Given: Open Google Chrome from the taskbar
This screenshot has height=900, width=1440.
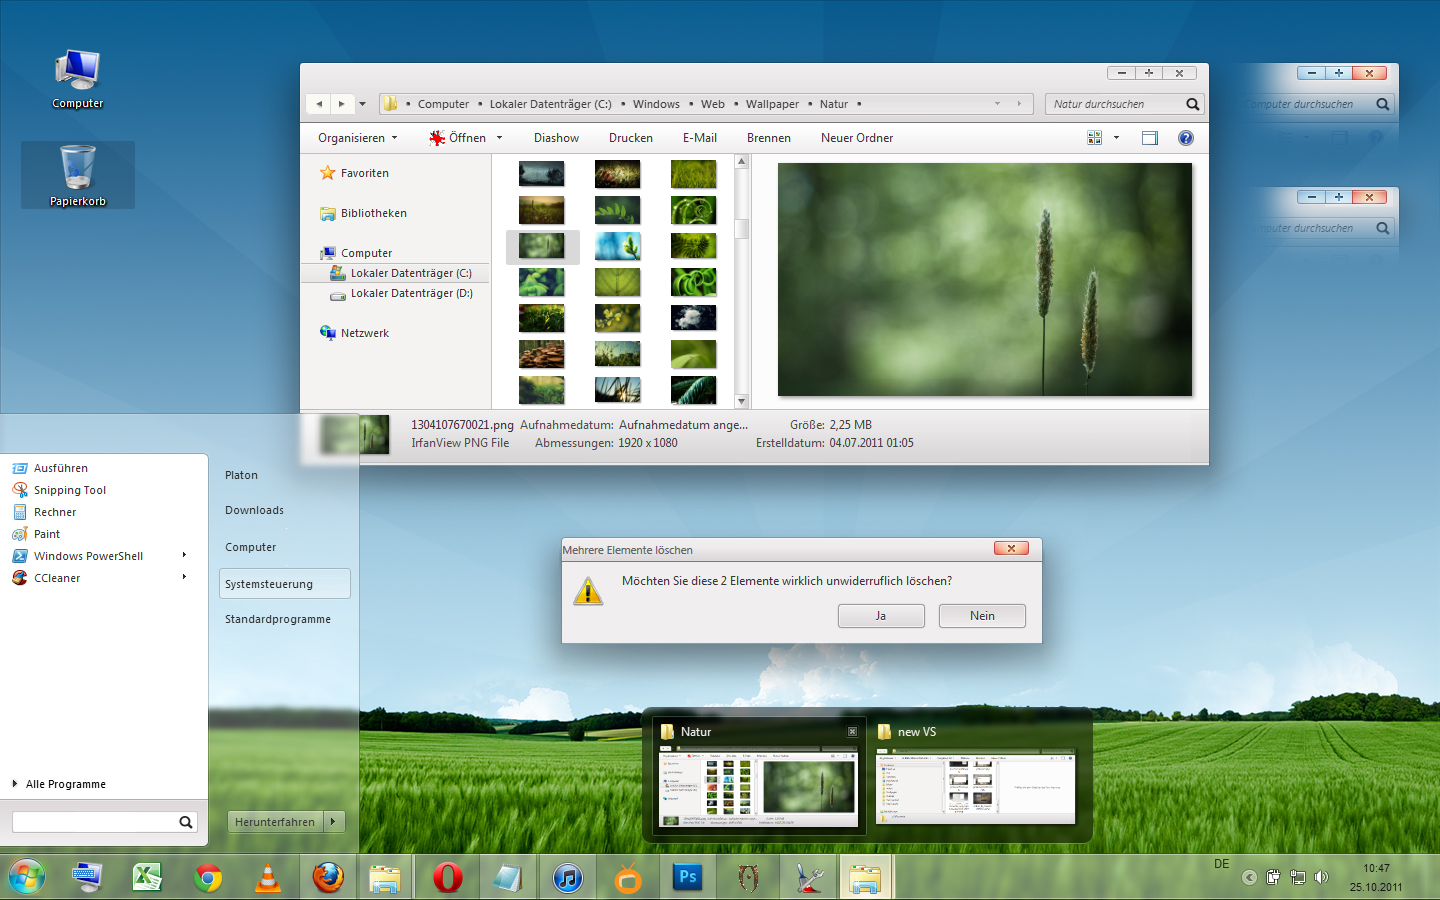Looking at the screenshot, I should 208,878.
